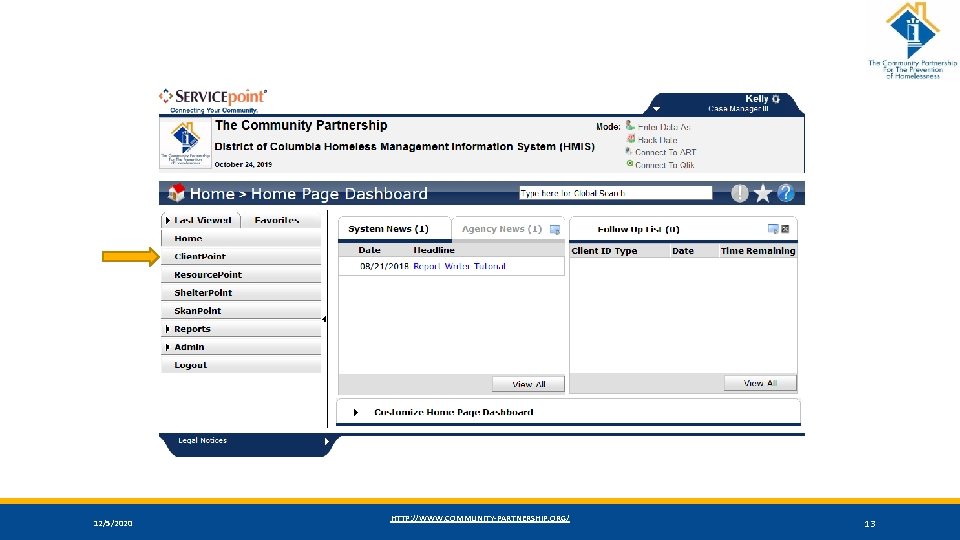Click the Legal Notices text
Image resolution: width=960 pixels, height=540 pixels.
202,440
